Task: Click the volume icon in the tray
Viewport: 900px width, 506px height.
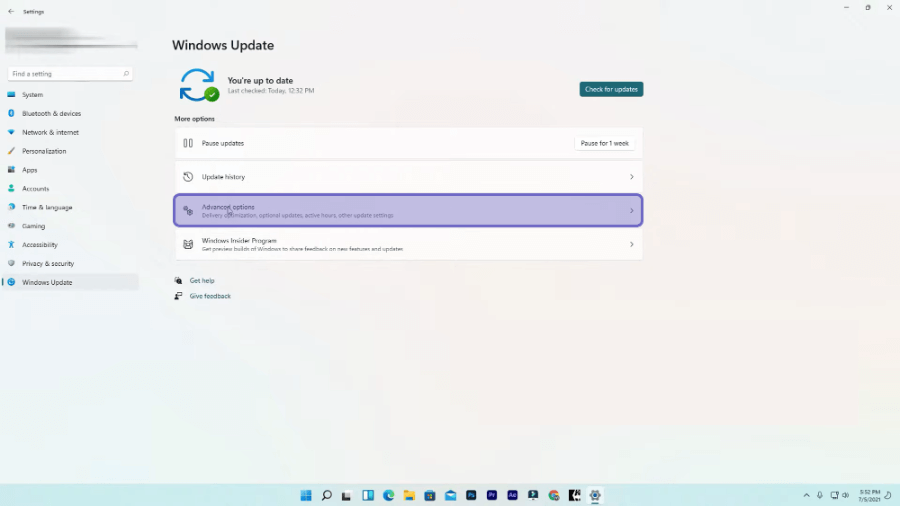Action: click(845, 496)
